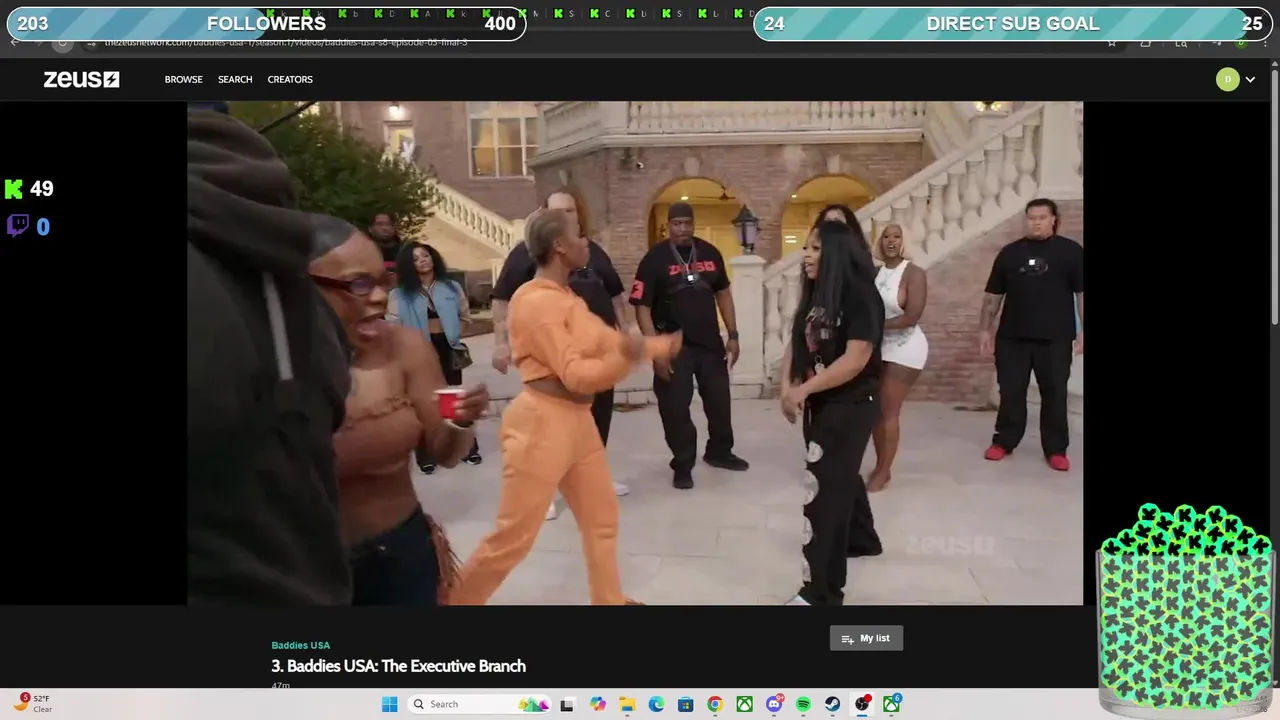Open the Xbox icon with badge 6
Viewport: 1280px width, 720px height.
pos(891,704)
